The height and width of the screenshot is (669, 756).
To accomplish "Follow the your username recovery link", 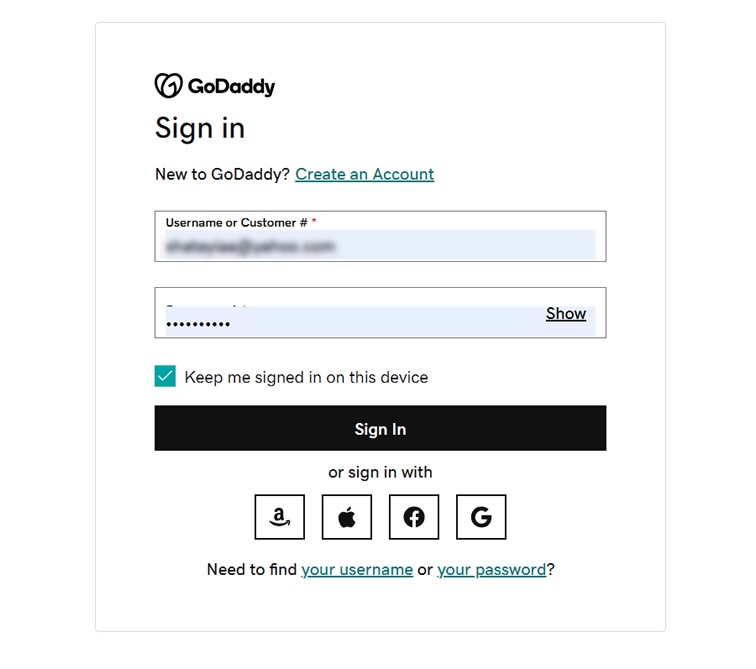I will (x=357, y=570).
